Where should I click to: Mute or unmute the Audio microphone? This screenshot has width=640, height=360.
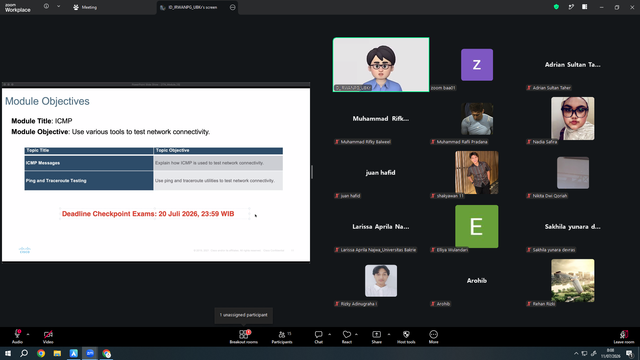point(17,336)
